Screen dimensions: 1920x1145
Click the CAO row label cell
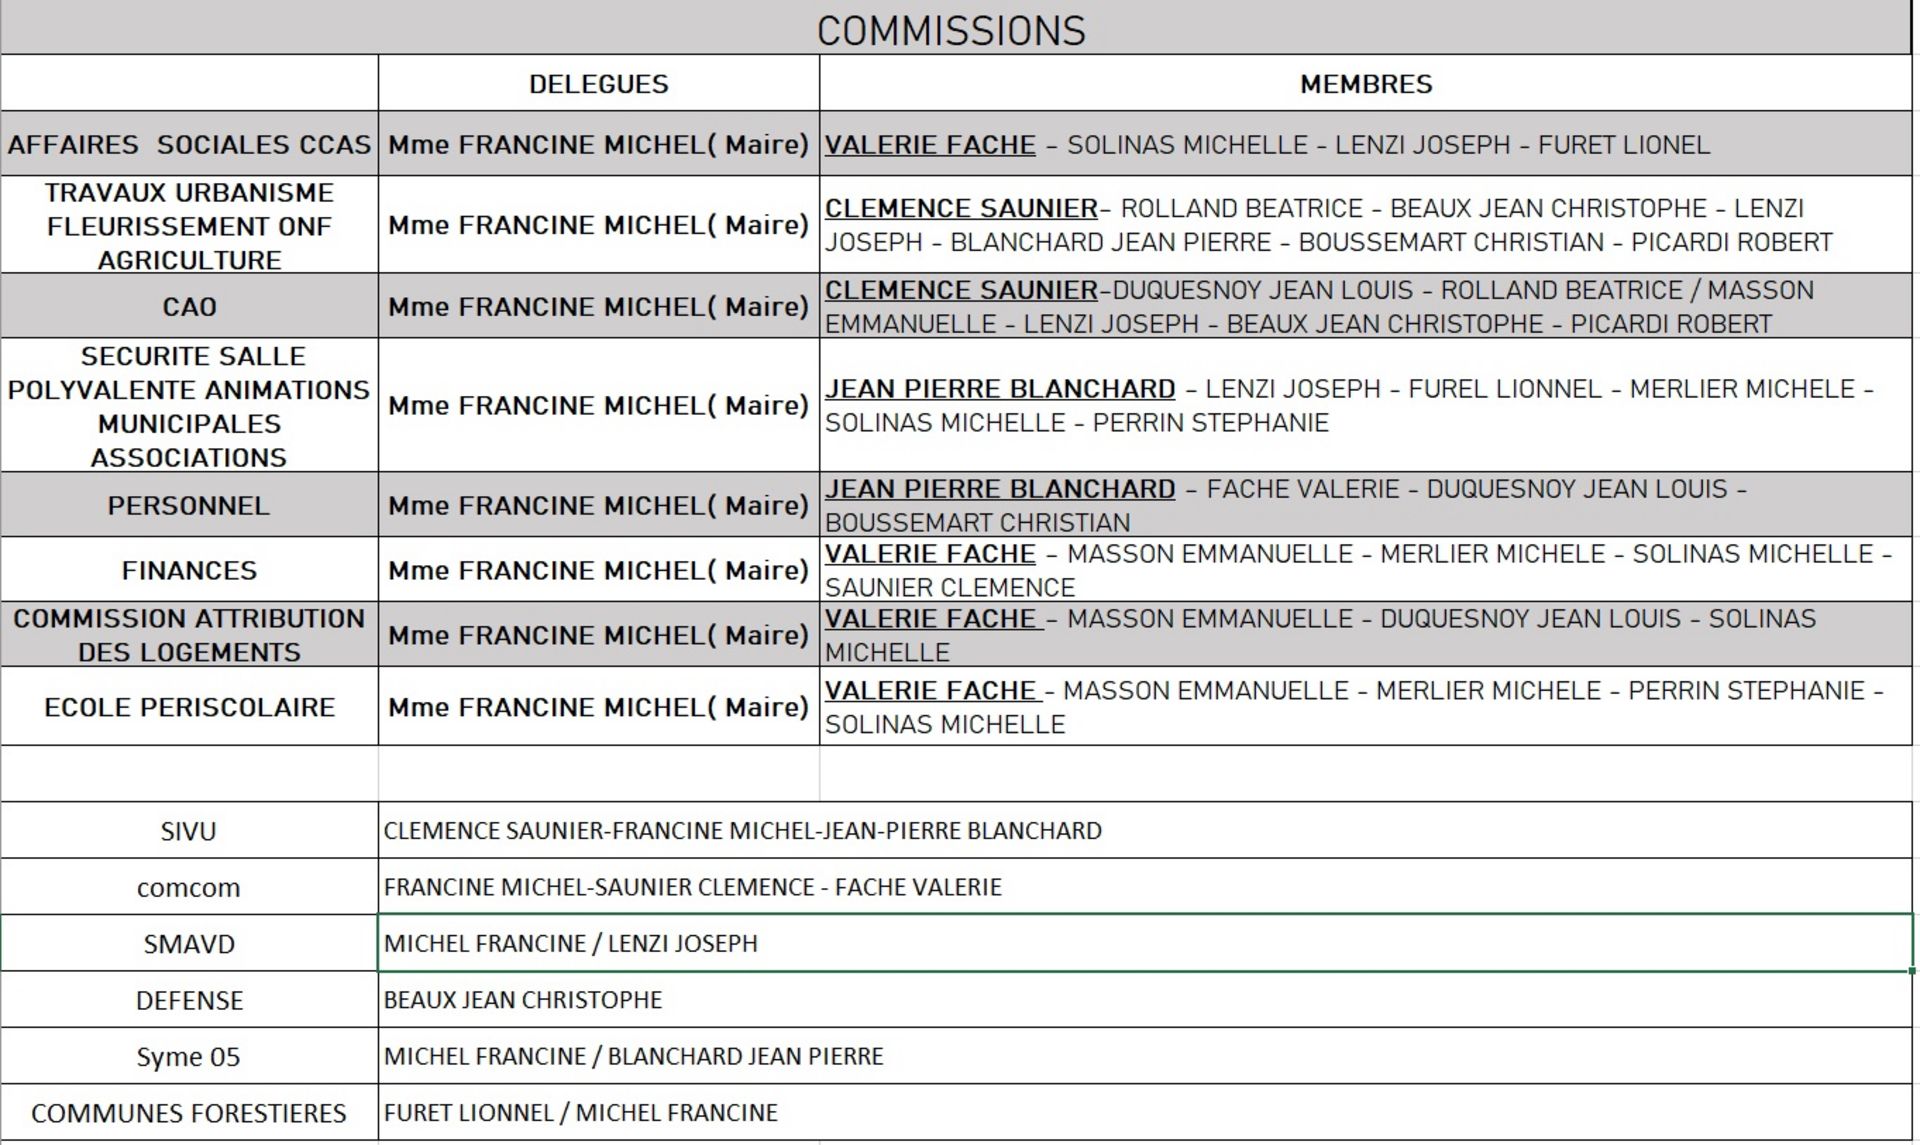point(189,306)
